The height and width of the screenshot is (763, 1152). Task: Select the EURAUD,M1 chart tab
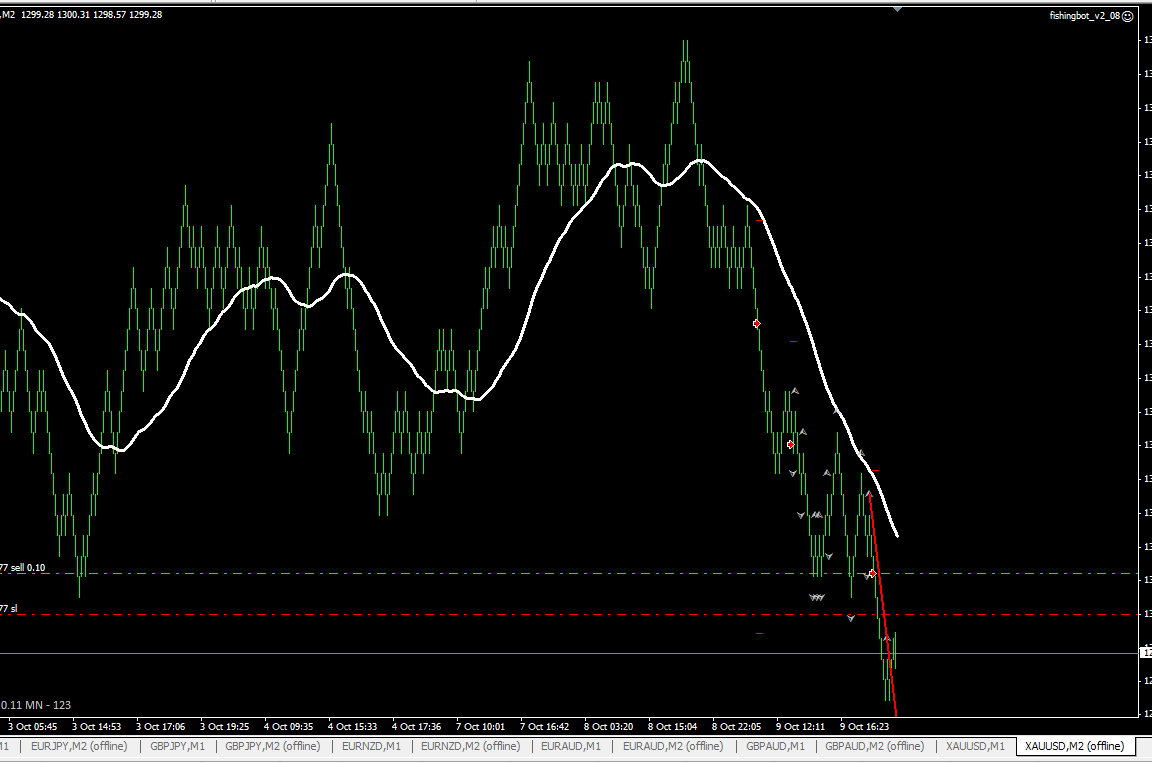(571, 746)
